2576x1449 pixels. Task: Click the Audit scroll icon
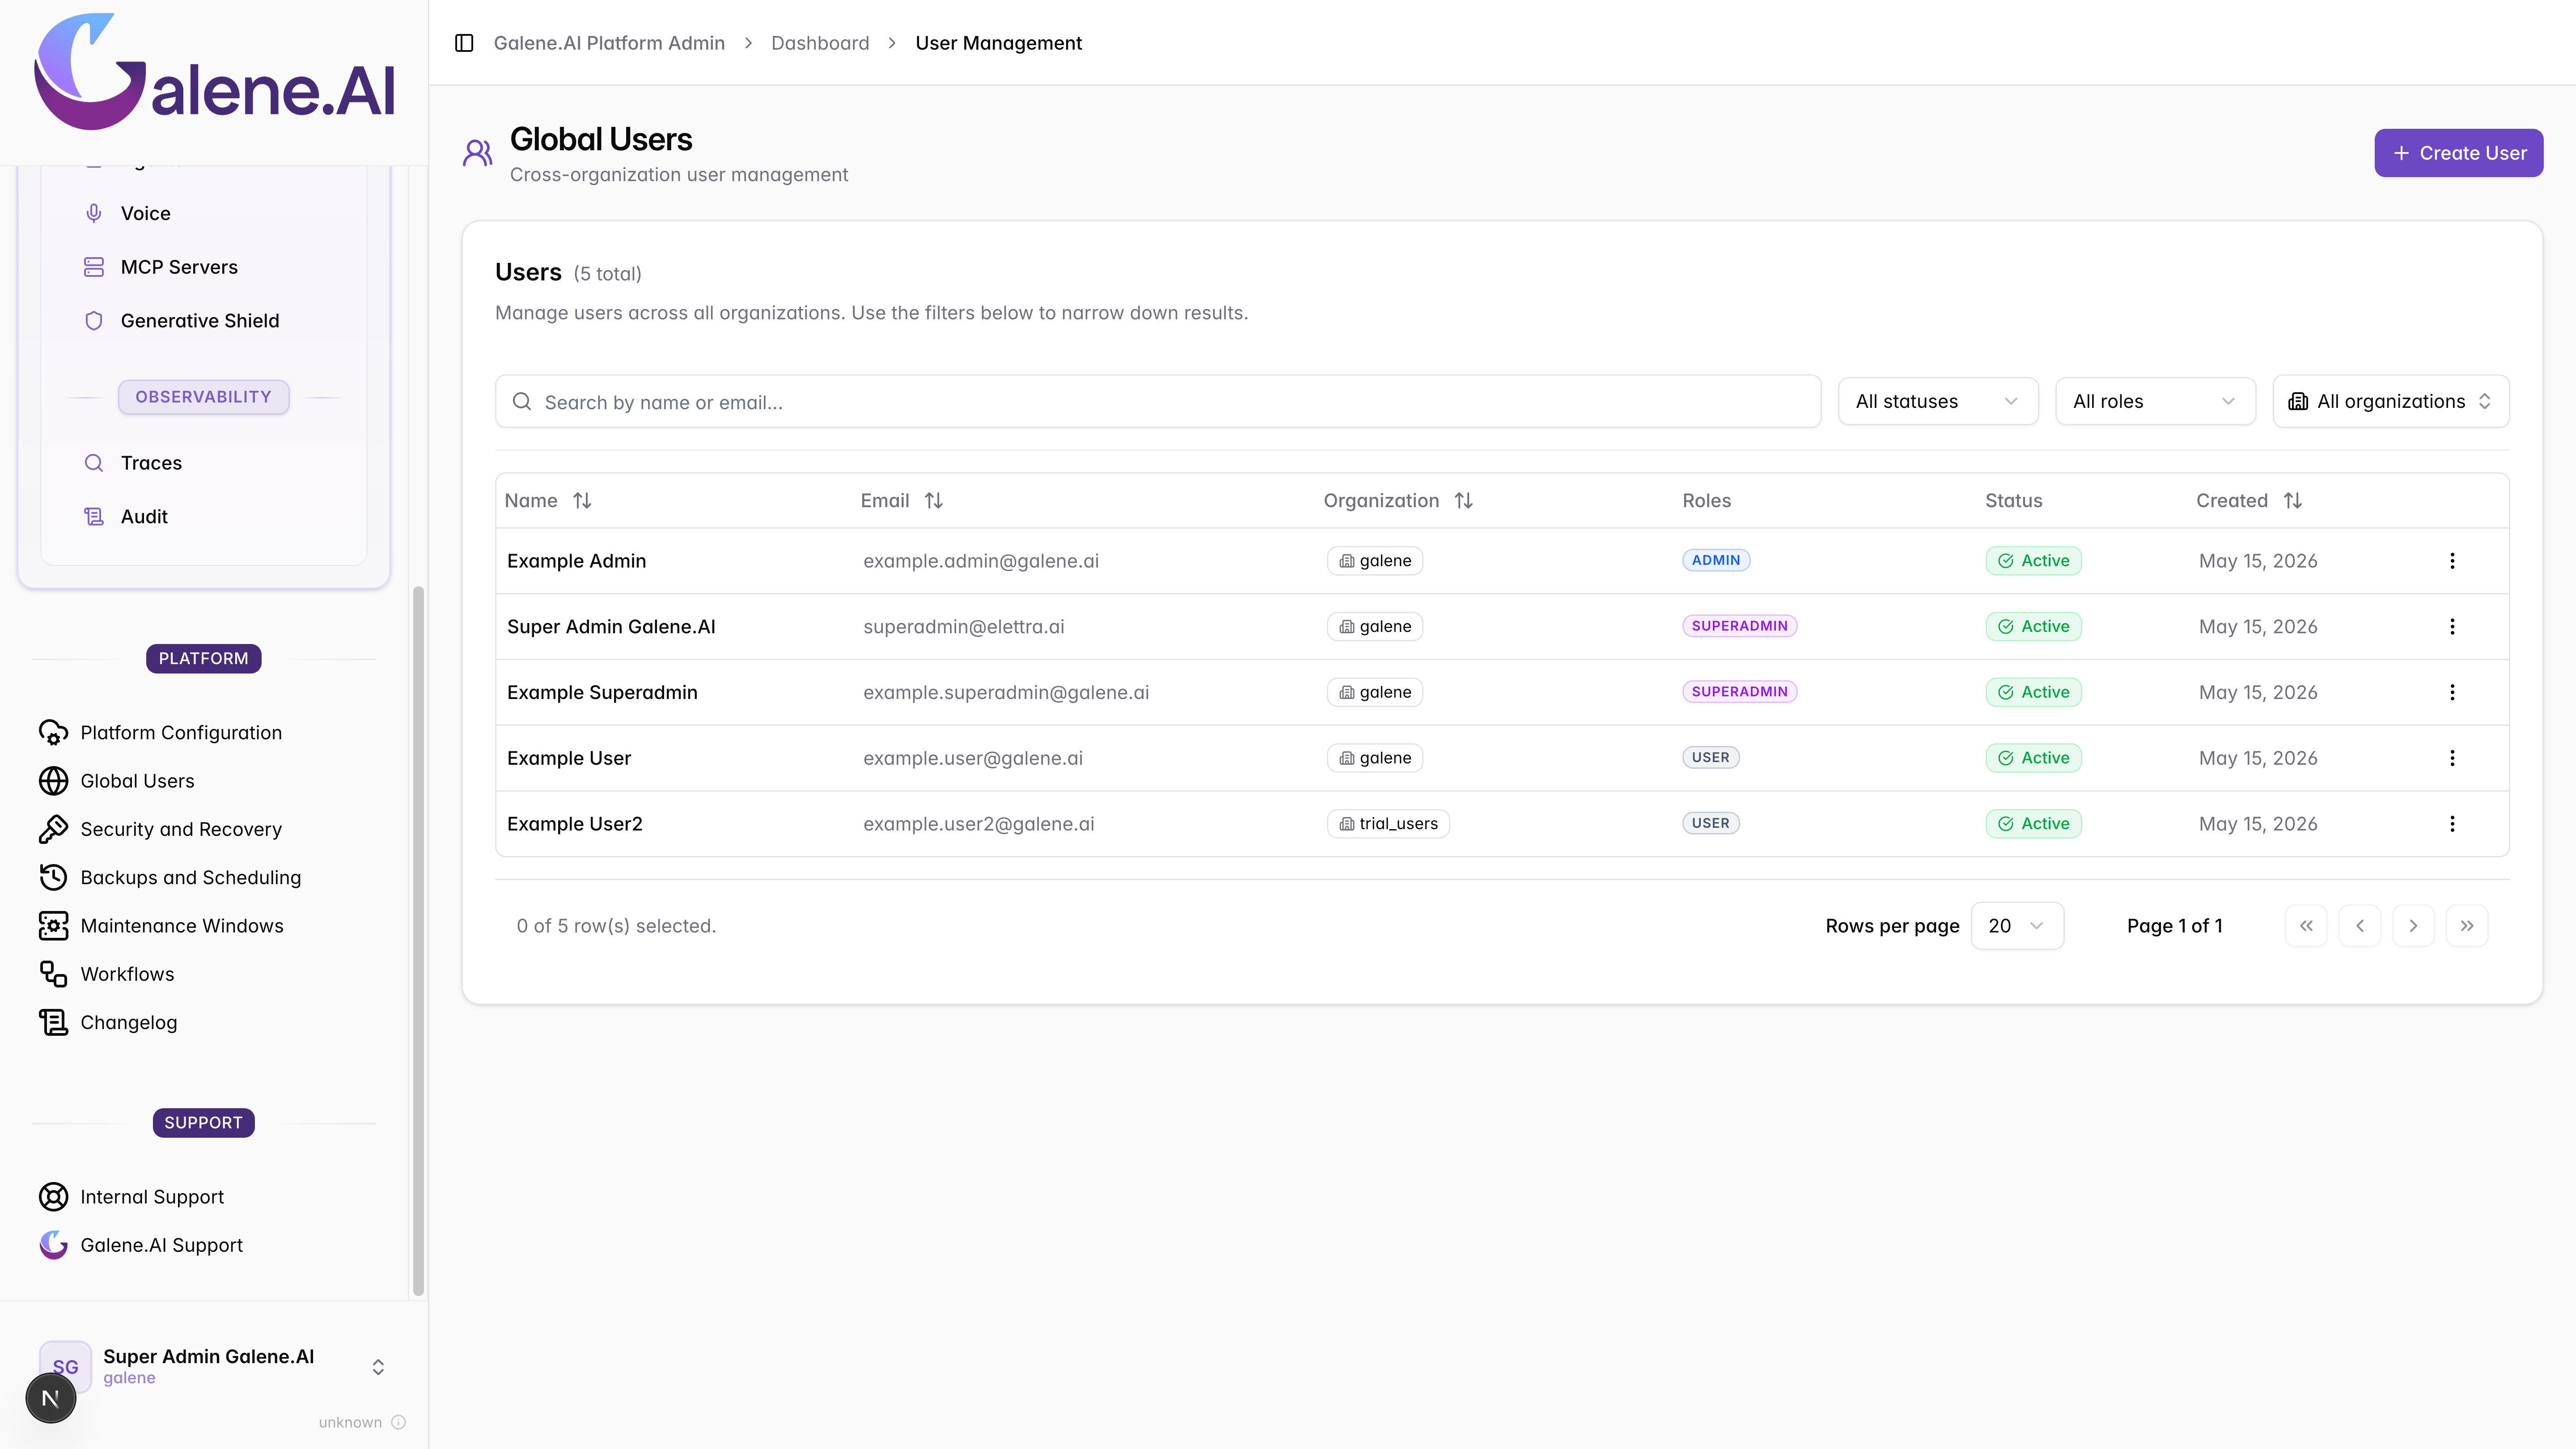(94, 517)
